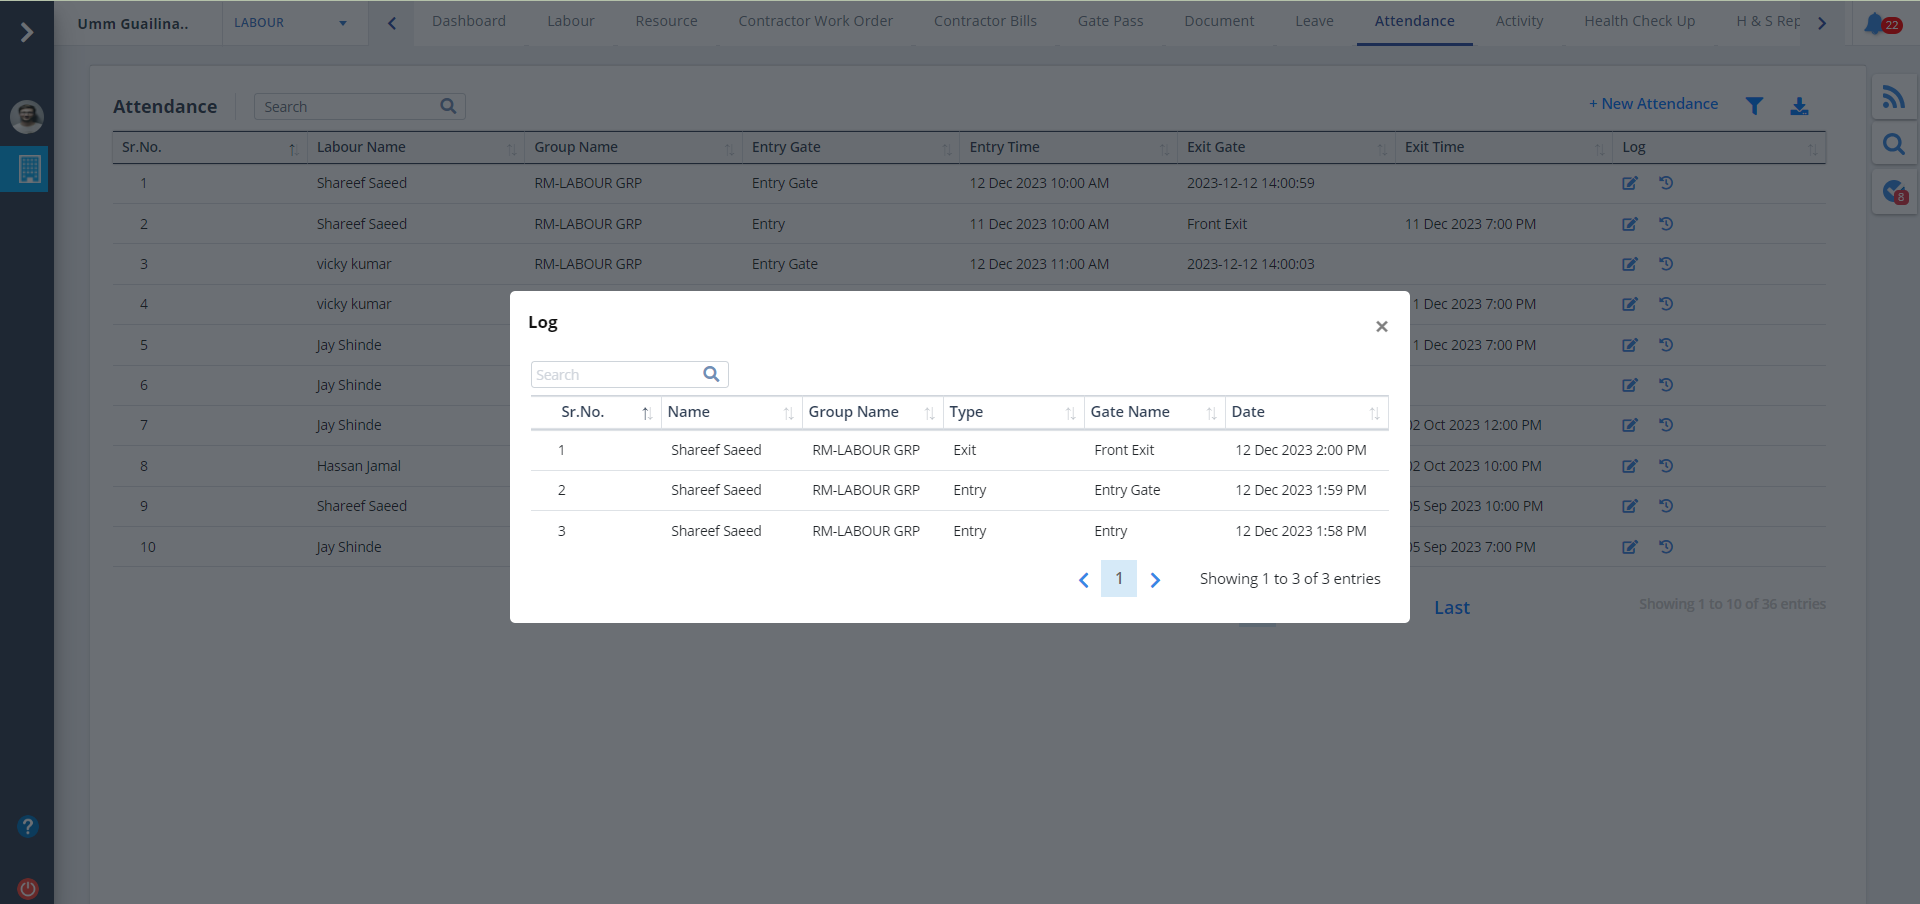1920x904 pixels.
Task: Go to next page in Log pagination
Action: (1155, 580)
